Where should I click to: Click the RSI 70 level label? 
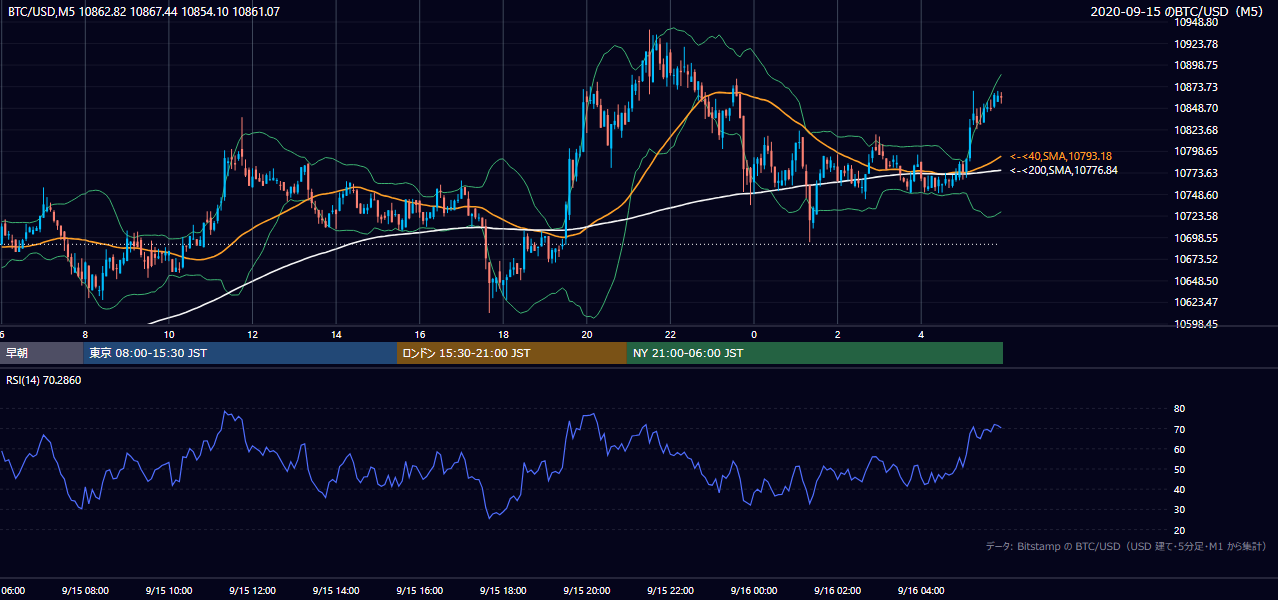pyautogui.click(x=1179, y=429)
